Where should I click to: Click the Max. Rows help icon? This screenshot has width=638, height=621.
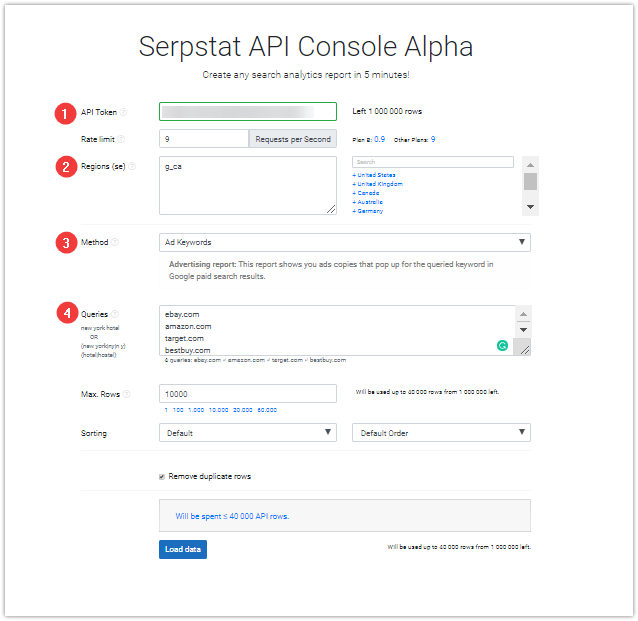(x=127, y=394)
